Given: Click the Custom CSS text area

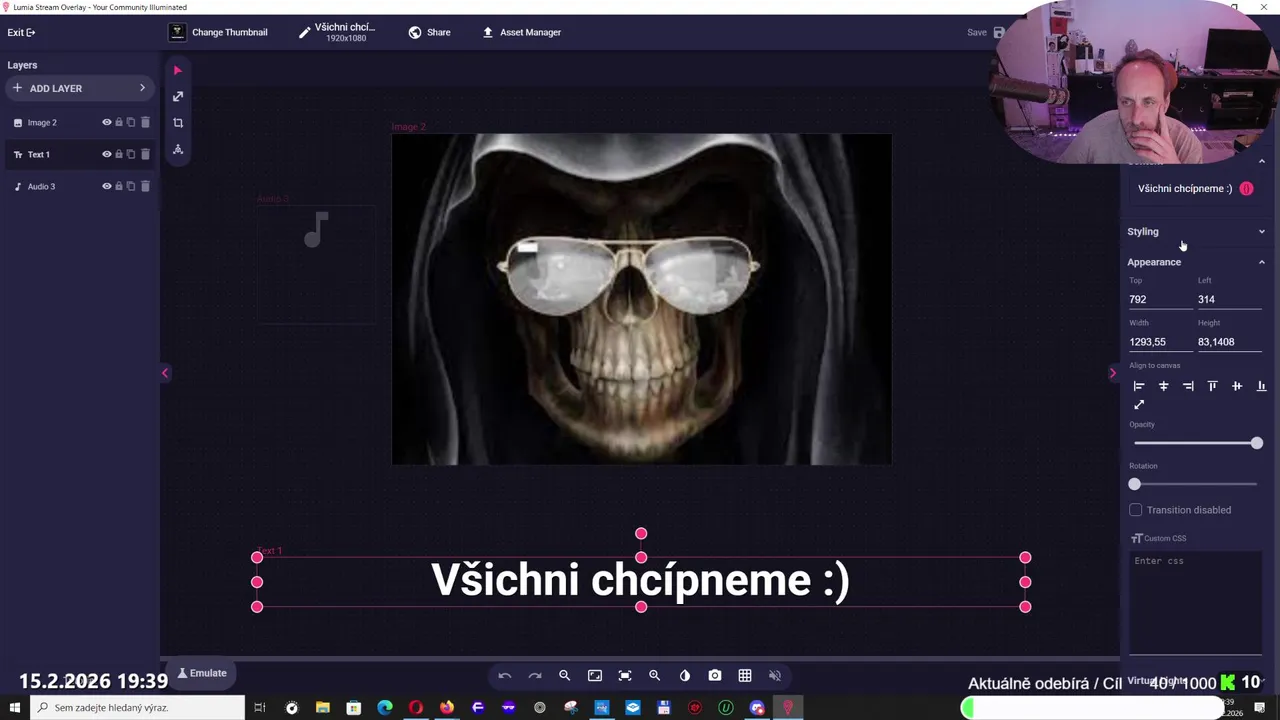Looking at the screenshot, I should point(1196,602).
